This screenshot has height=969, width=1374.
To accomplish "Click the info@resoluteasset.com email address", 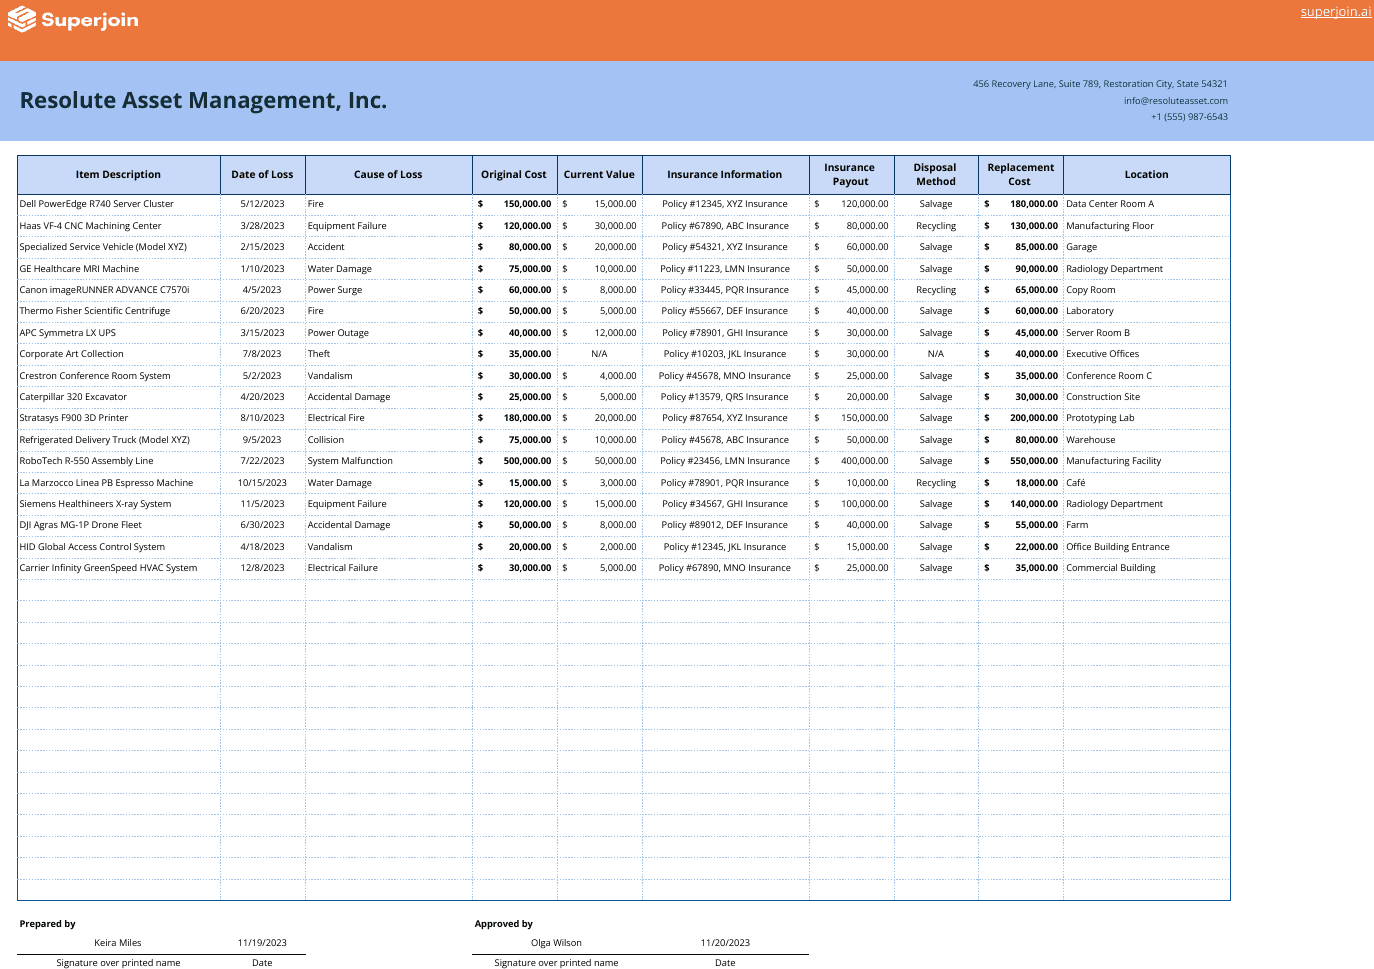I will point(1175,101).
